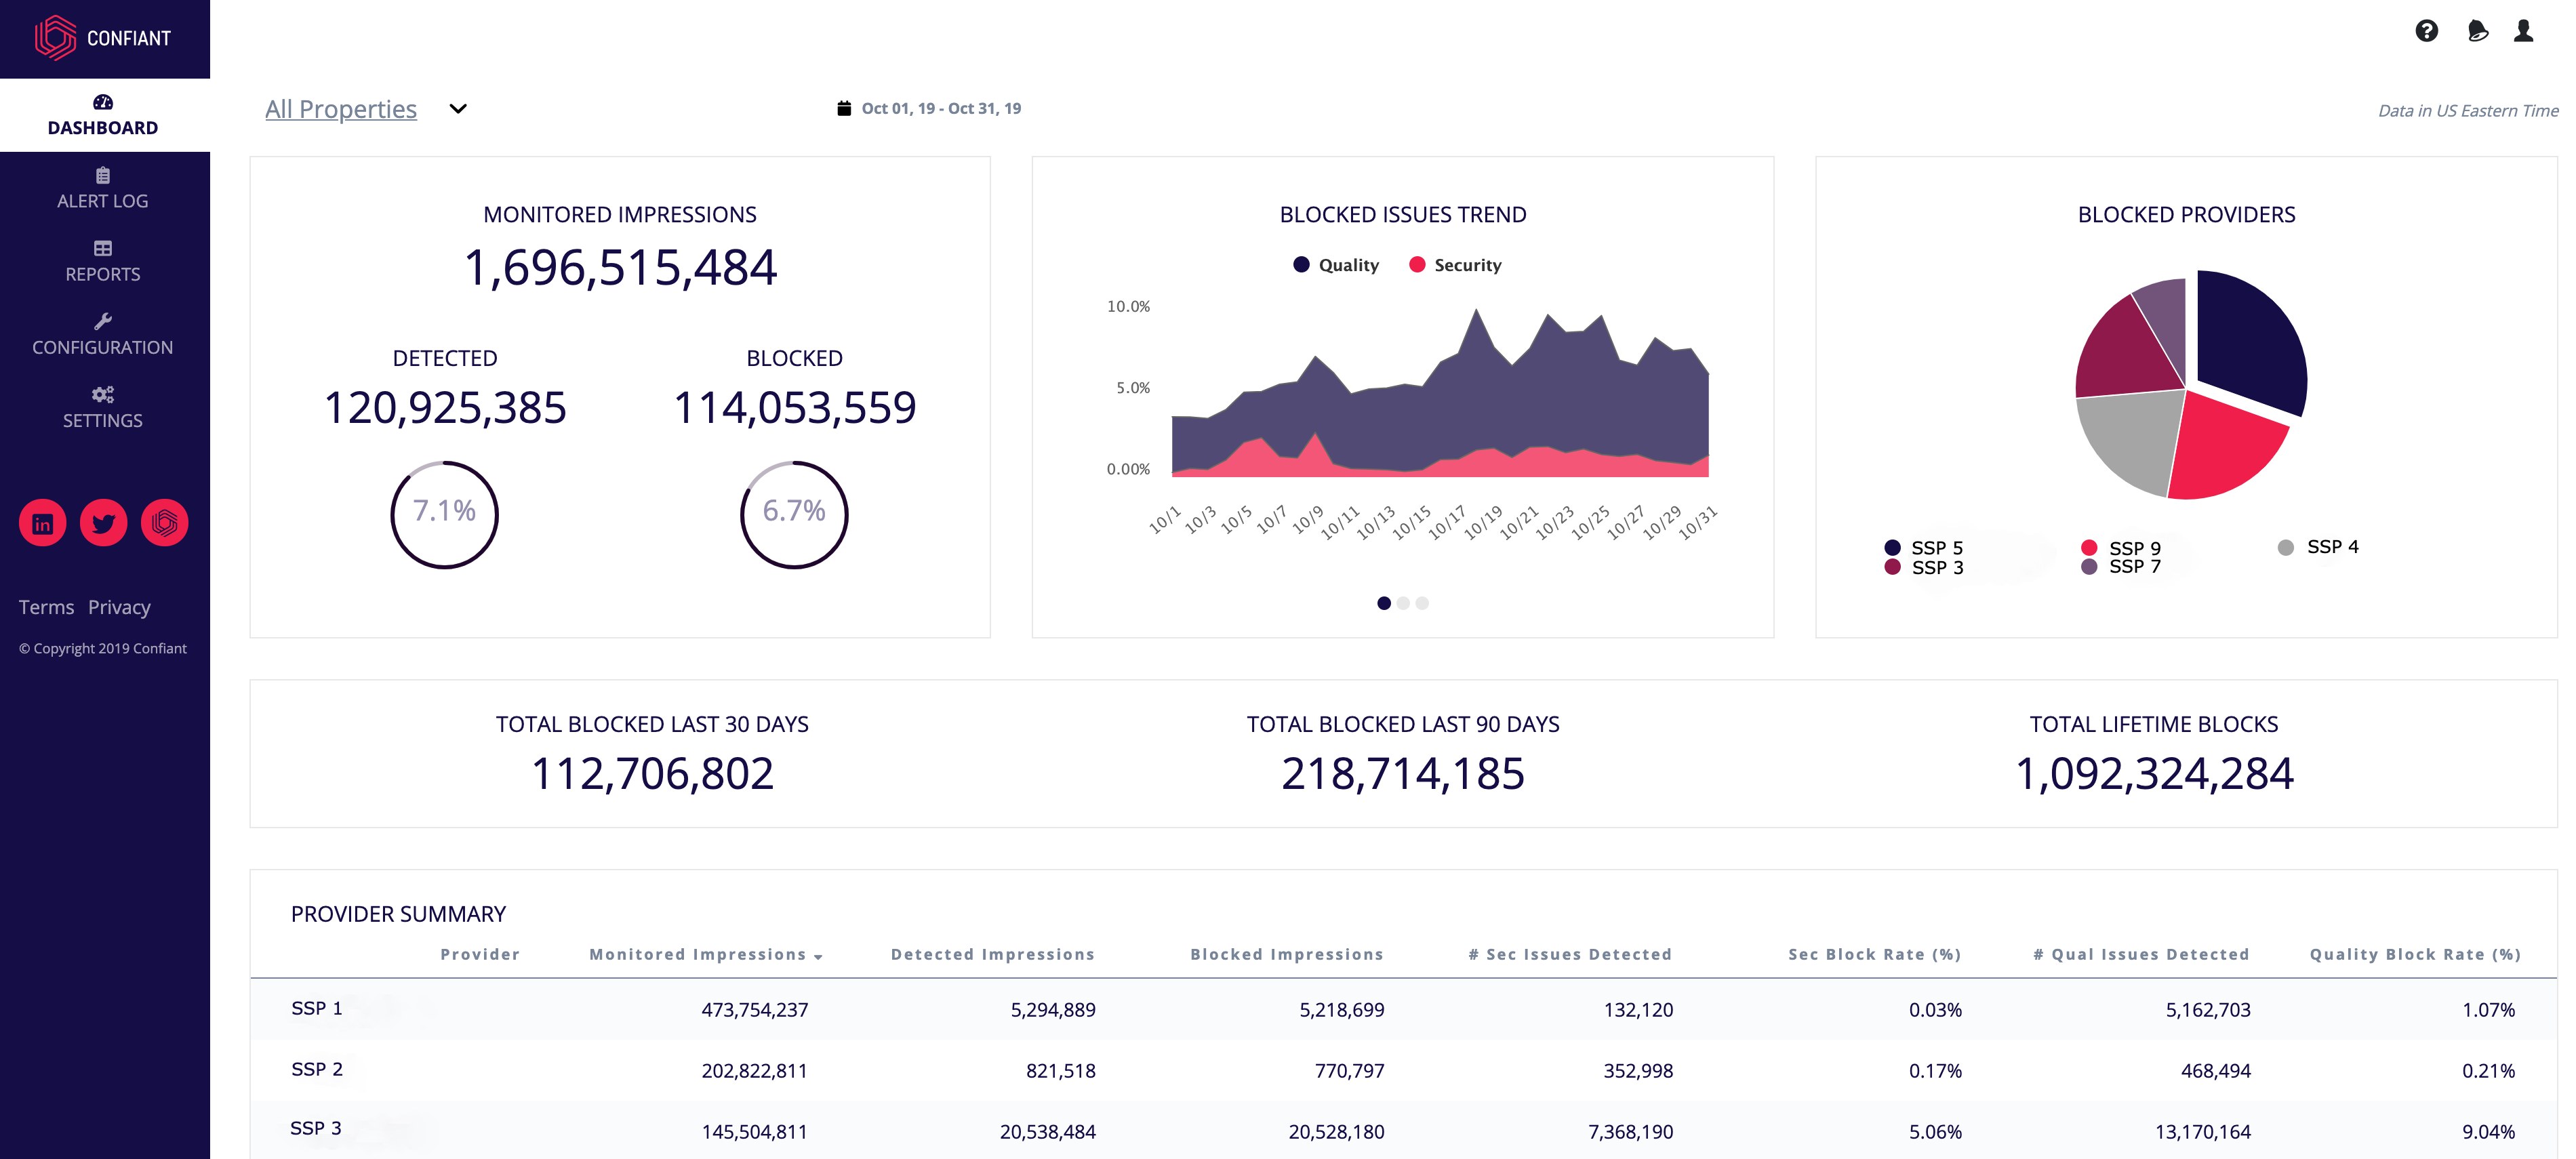Open the help question mark icon
Viewport: 2576px width, 1159px height.
(x=2426, y=31)
